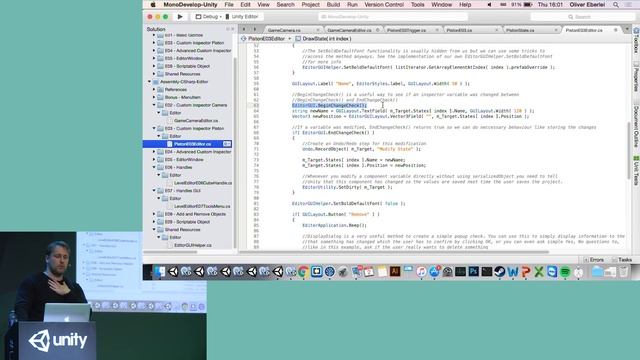Open the Project menu

click(x=310, y=4)
